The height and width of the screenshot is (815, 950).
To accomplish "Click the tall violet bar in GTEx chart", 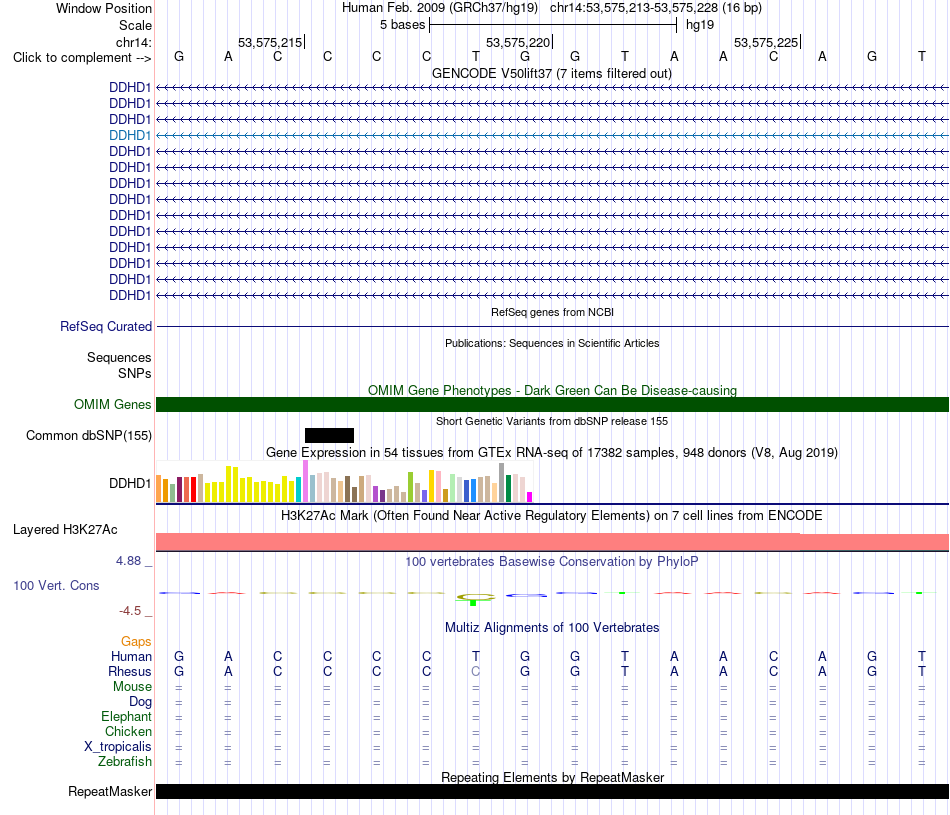I will [306, 481].
